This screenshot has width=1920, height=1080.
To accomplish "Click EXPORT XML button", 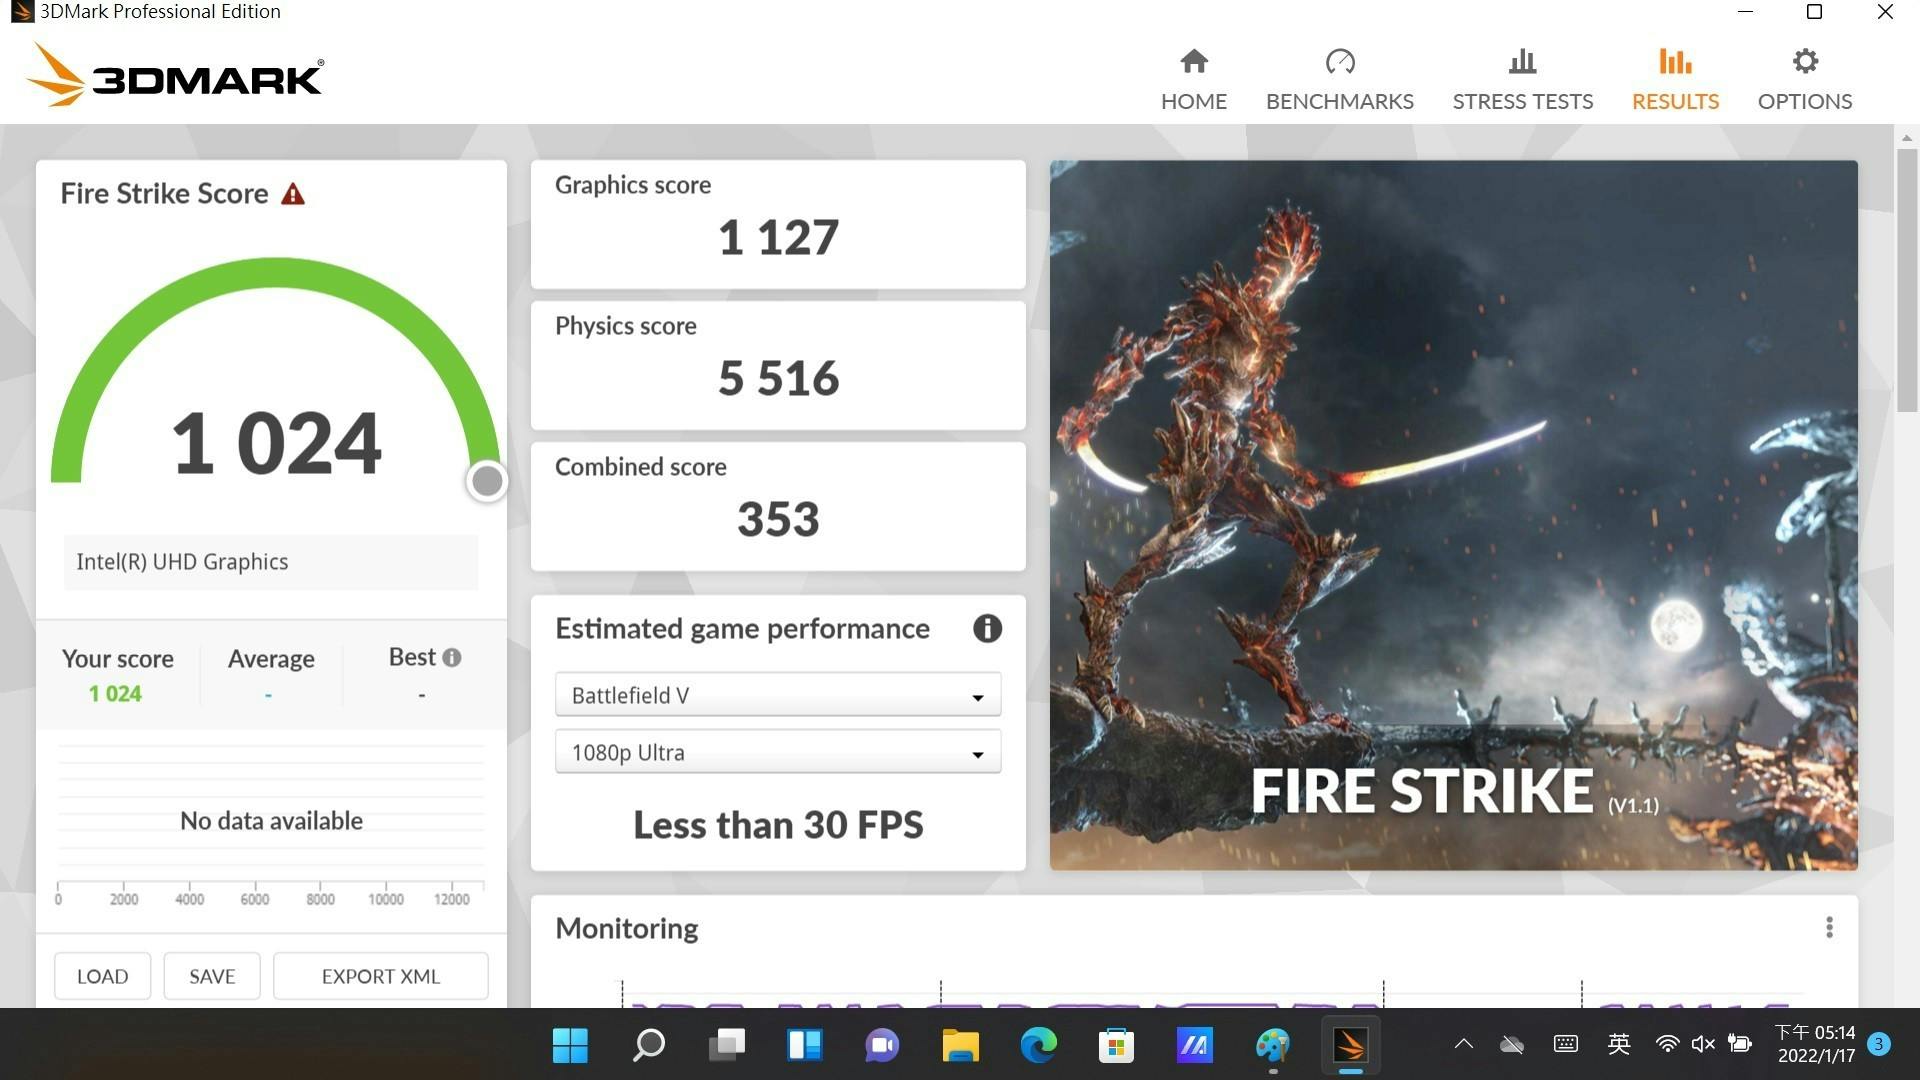I will click(x=380, y=976).
